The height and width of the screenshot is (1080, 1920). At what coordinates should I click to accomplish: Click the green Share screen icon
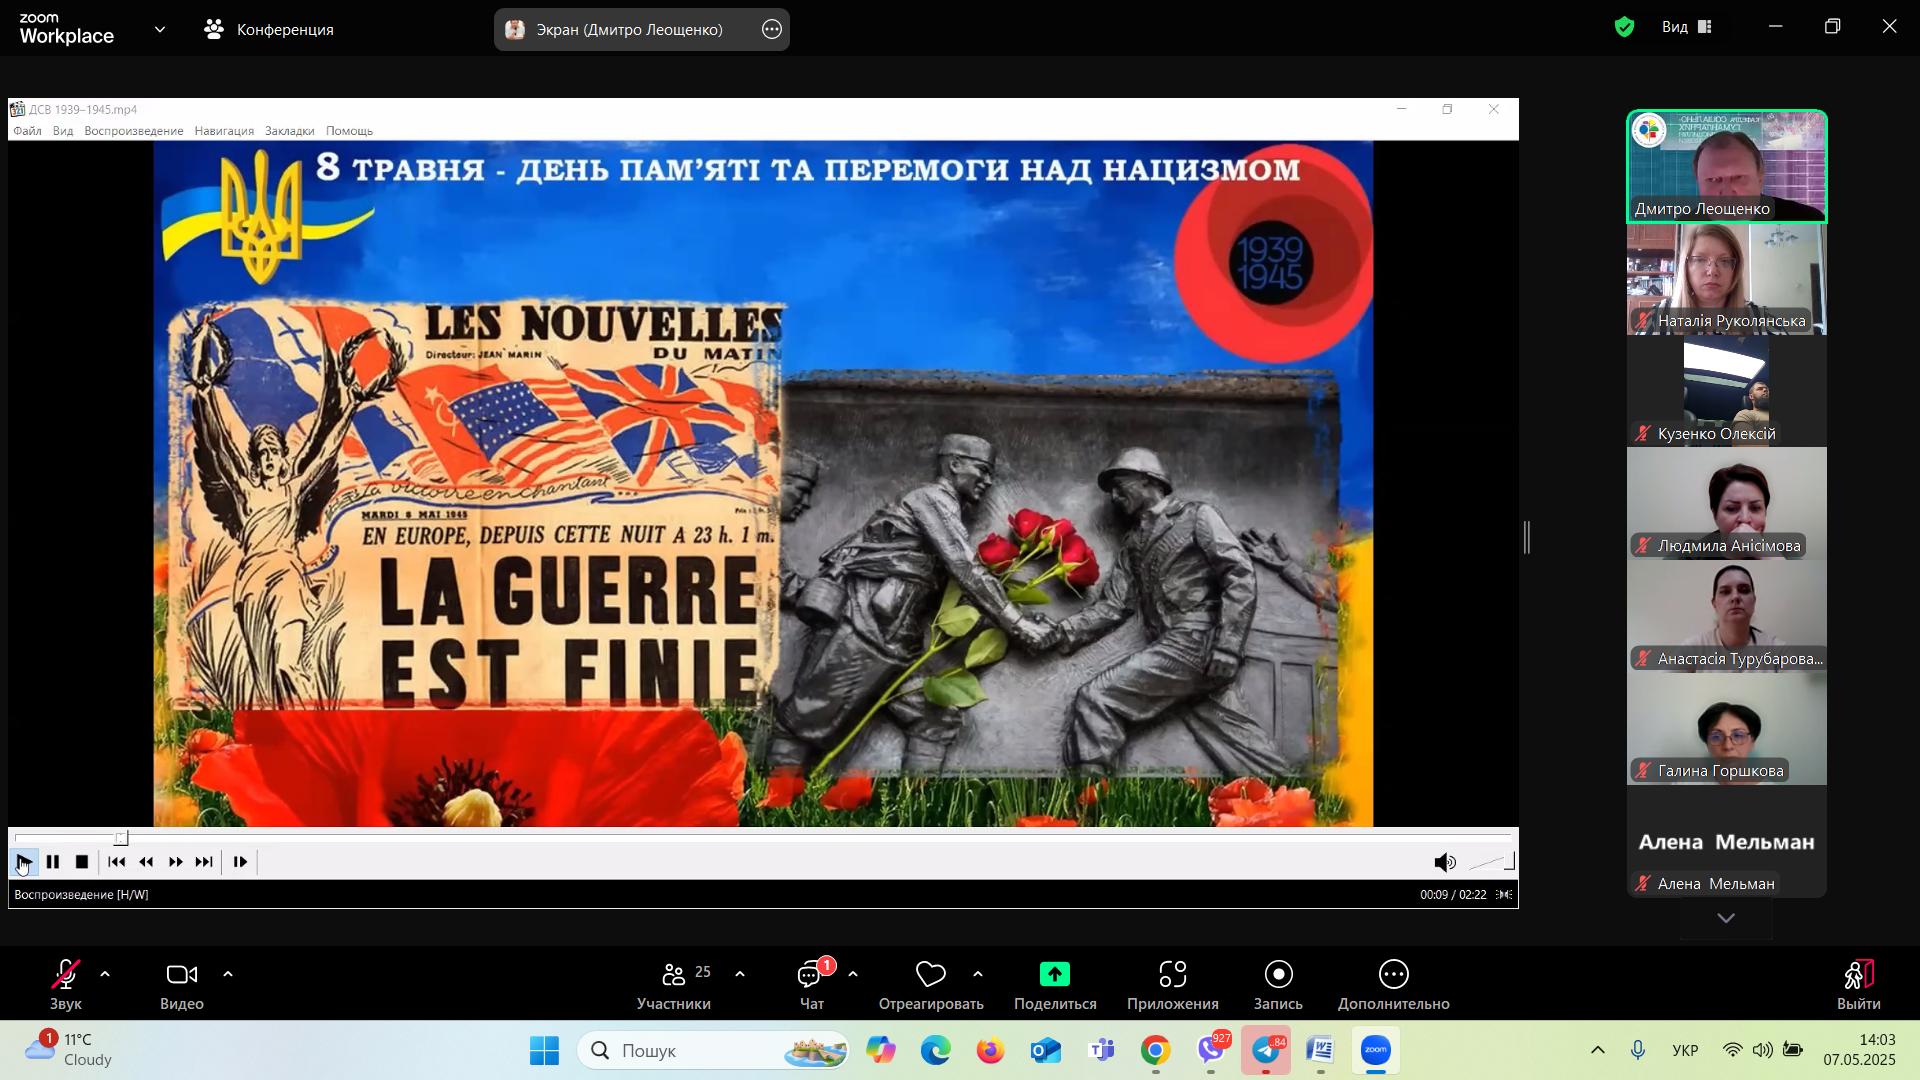(x=1054, y=974)
